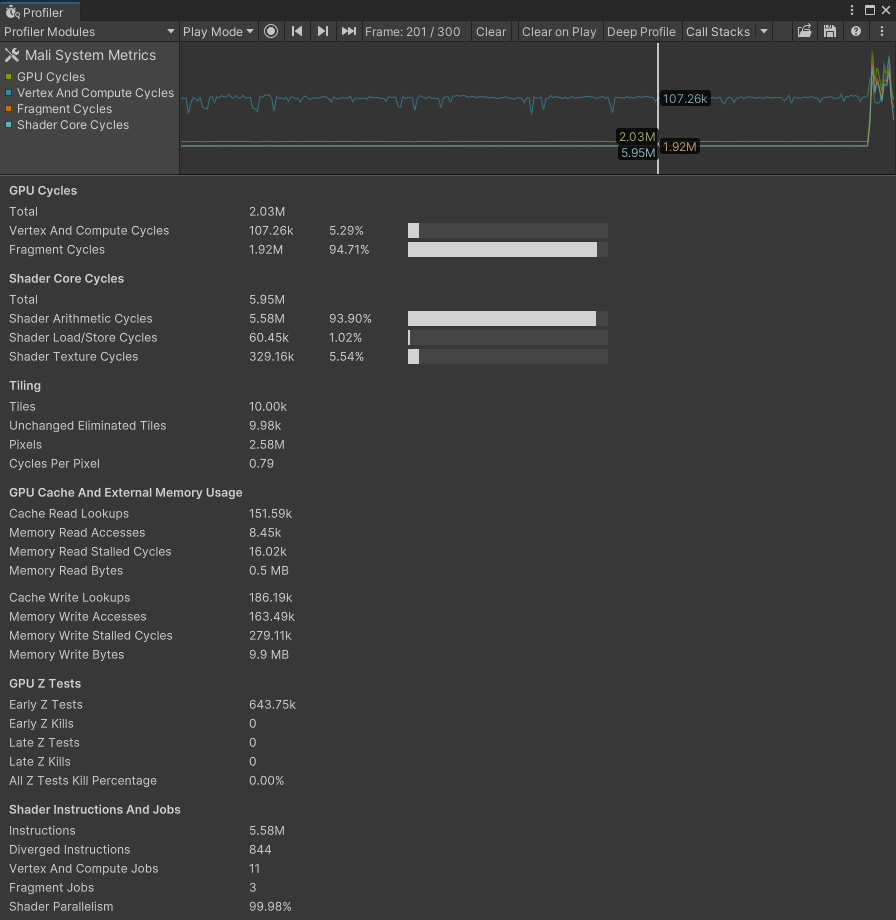Open the Play Mode target dropdown
896x920 pixels.
pyautogui.click(x=218, y=31)
